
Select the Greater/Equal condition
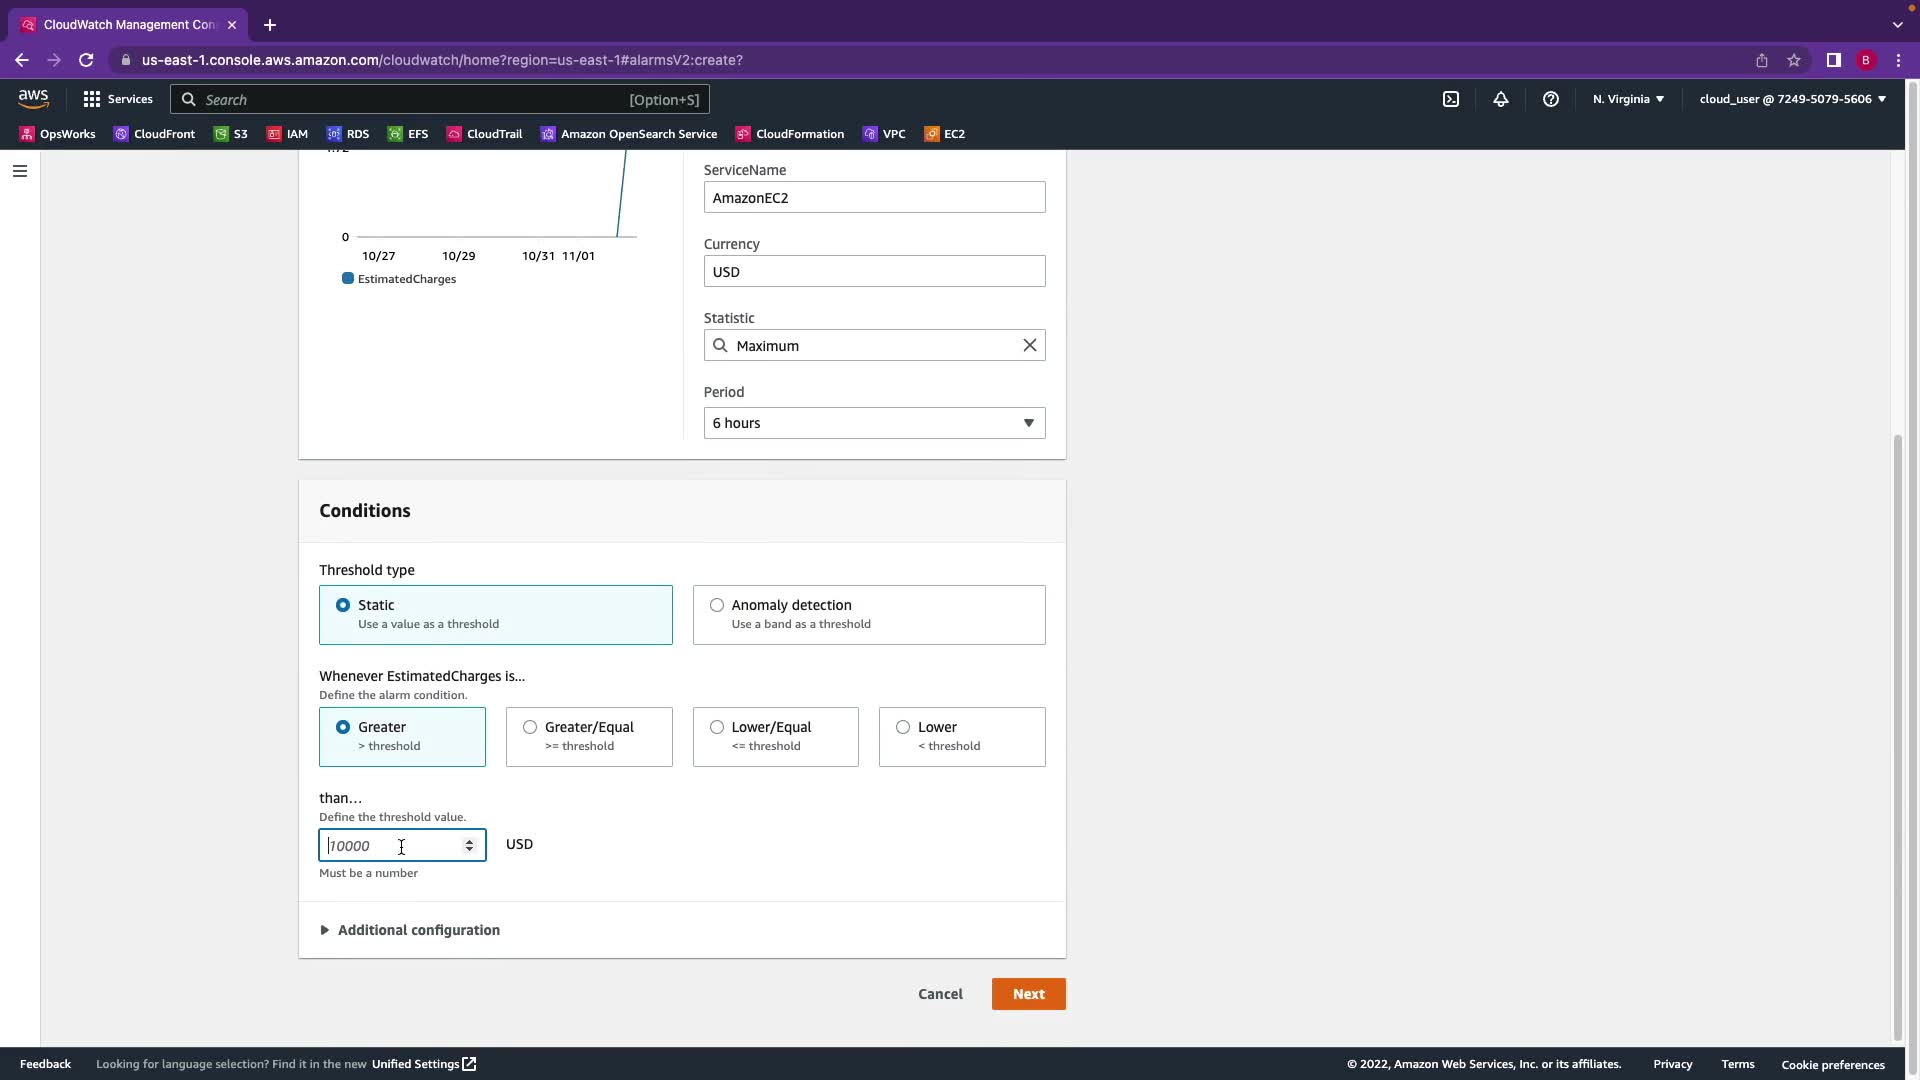pos(530,727)
